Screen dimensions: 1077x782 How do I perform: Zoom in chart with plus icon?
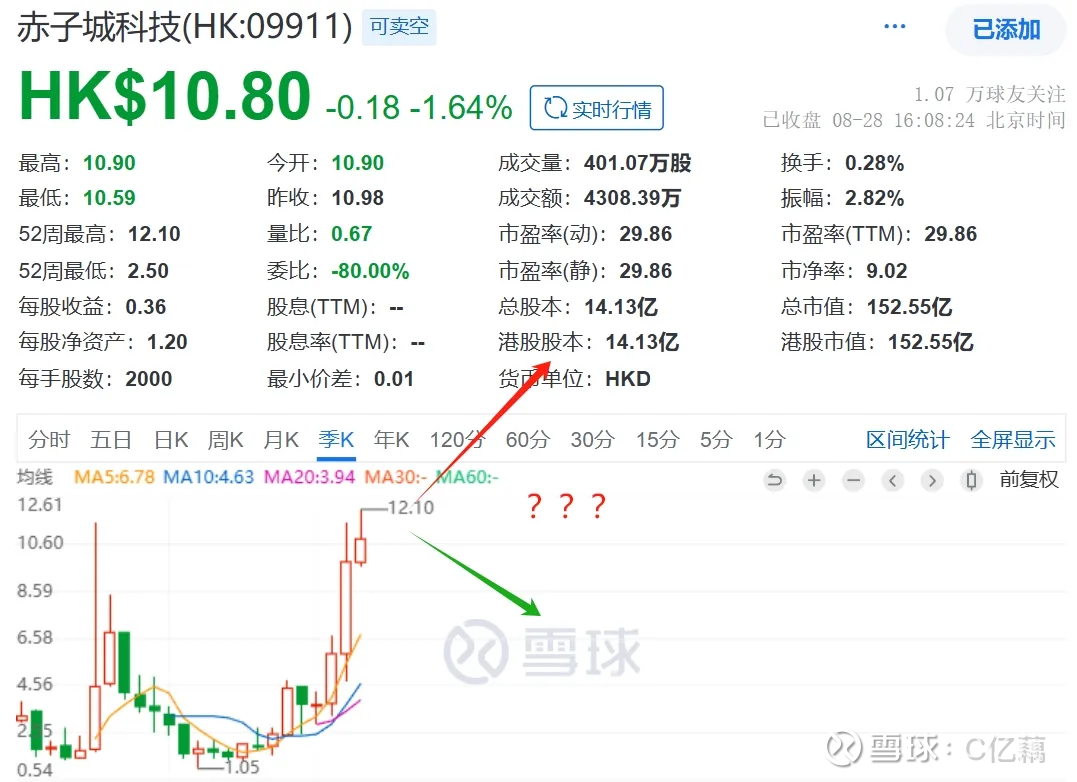coord(814,480)
